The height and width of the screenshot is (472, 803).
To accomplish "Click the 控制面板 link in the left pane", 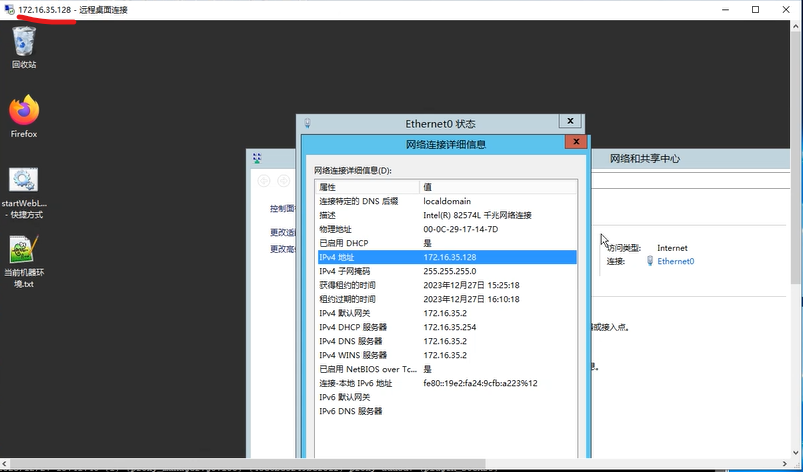I will [283, 208].
